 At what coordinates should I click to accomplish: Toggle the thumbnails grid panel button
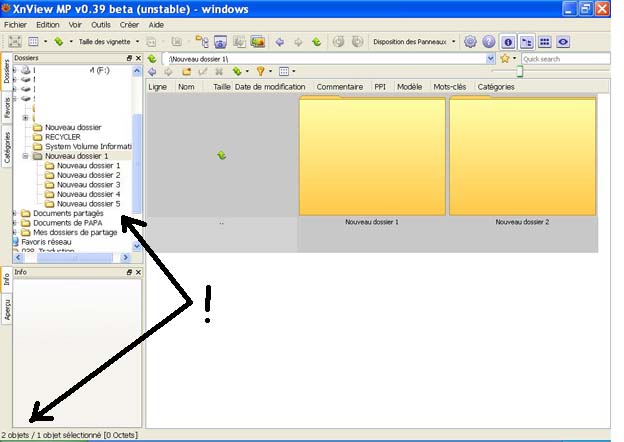[x=544, y=42]
